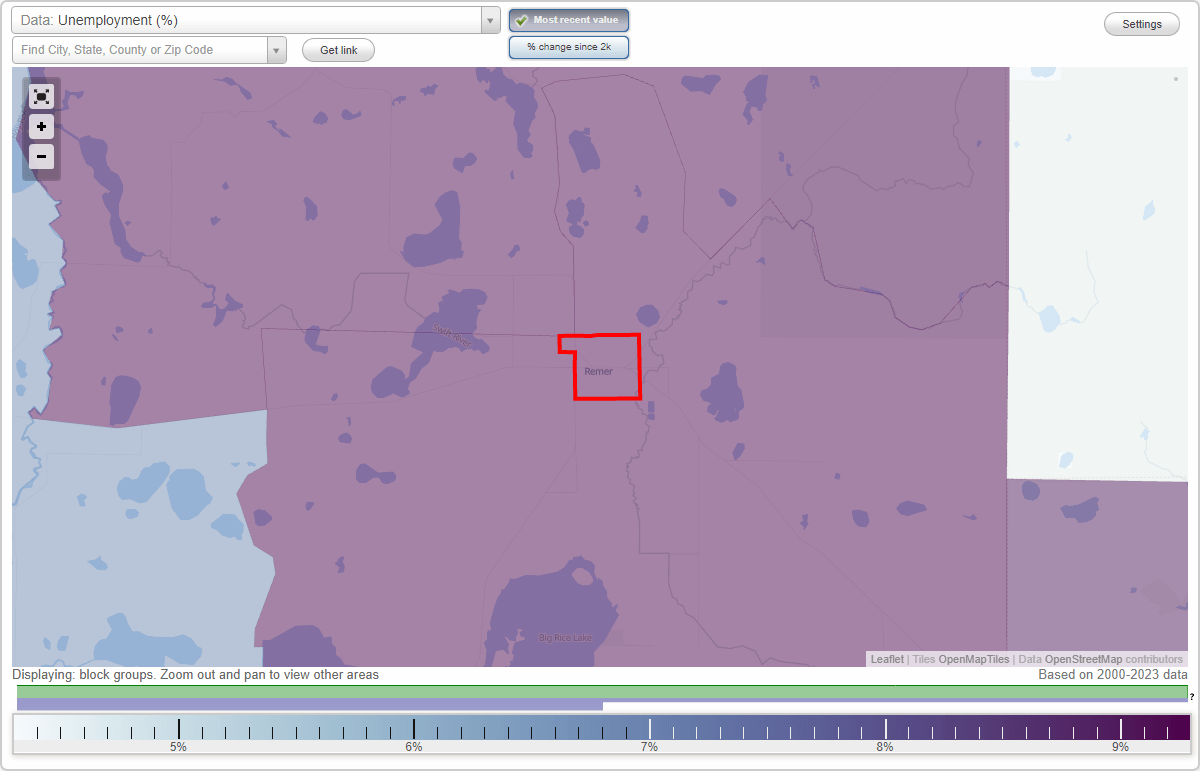Click the Remer label on map

(x=599, y=371)
